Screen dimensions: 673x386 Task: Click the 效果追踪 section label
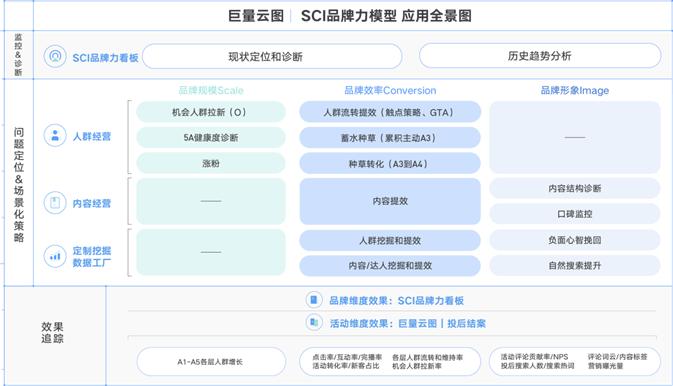[x=52, y=332]
